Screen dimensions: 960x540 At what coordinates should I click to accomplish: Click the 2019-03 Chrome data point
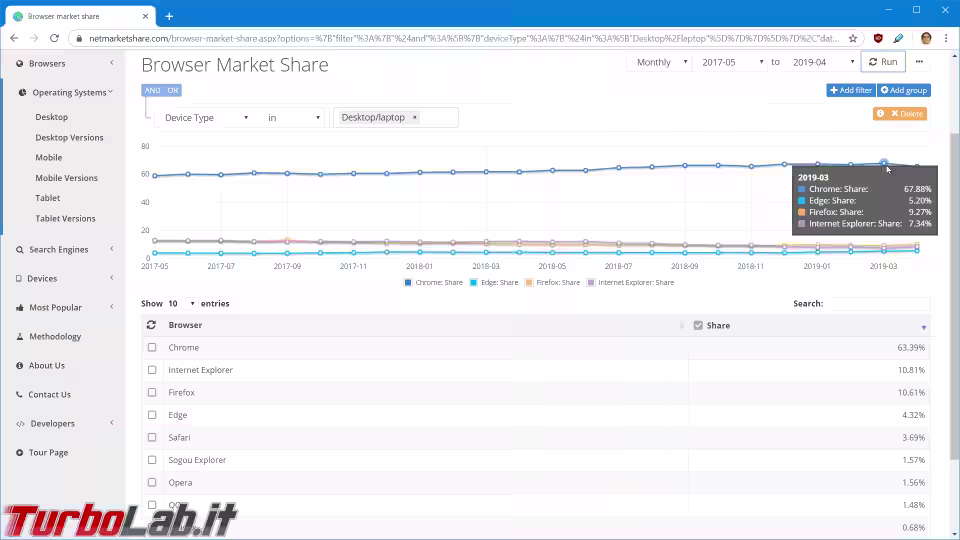(x=883, y=163)
